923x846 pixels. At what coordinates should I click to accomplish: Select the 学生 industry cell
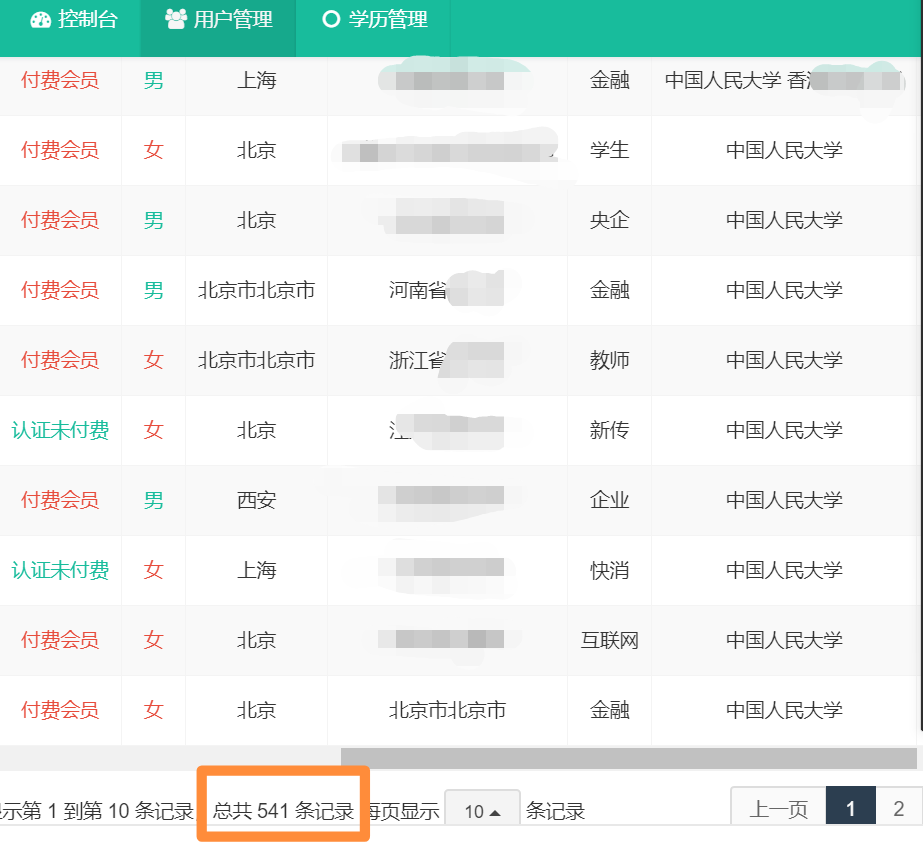click(609, 150)
